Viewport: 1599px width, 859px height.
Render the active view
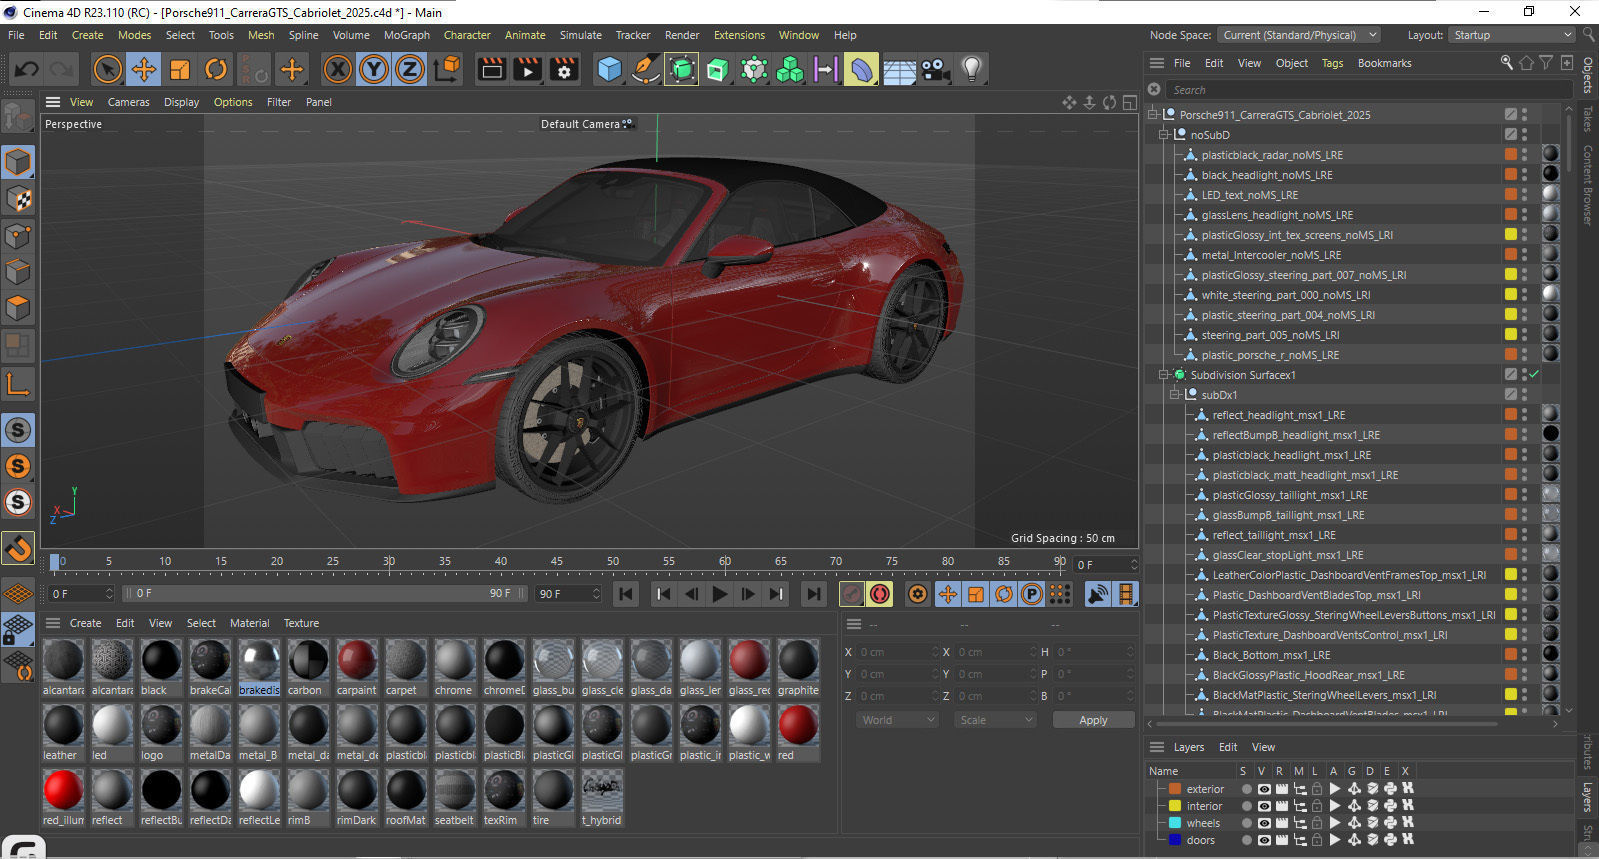coord(492,69)
